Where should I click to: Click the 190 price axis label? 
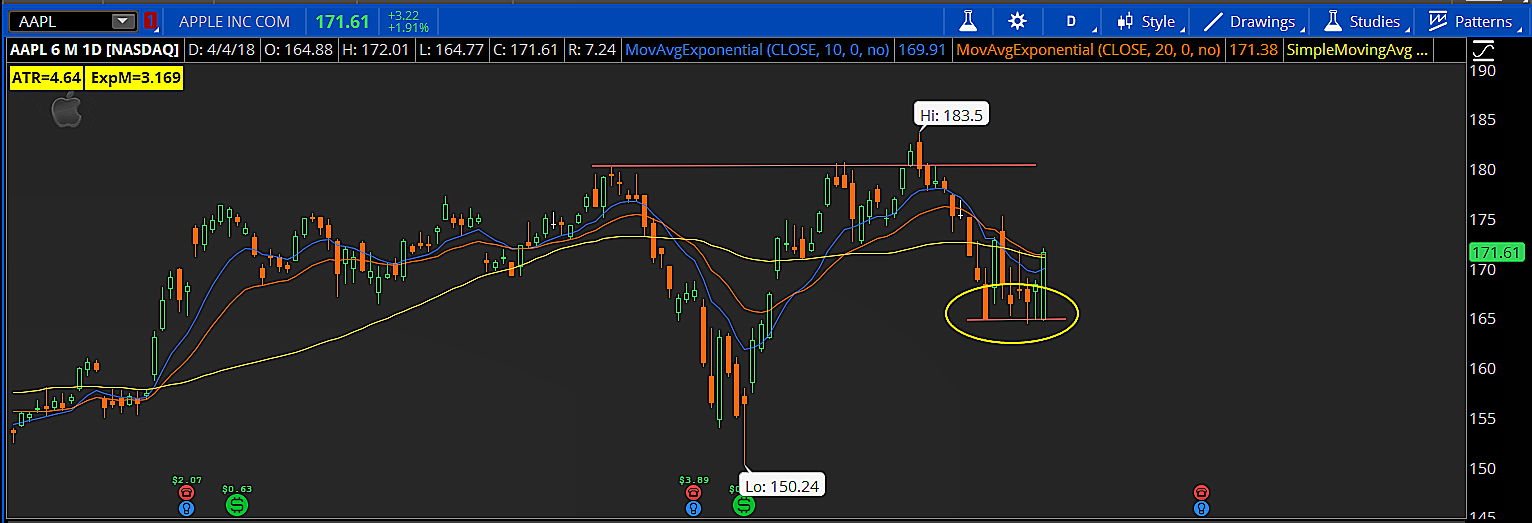tap(1483, 70)
